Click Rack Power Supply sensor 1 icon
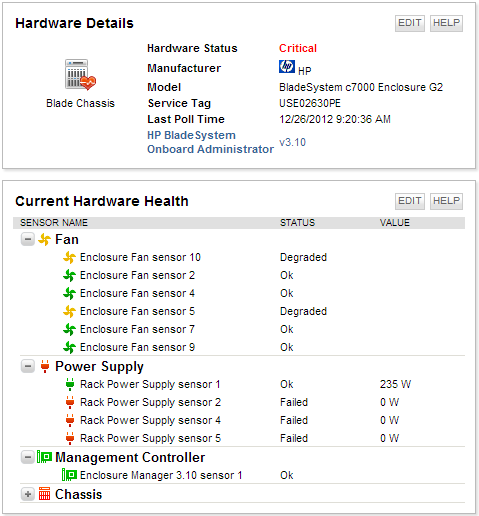Image resolution: width=479 pixels, height=516 pixels. click(70, 384)
